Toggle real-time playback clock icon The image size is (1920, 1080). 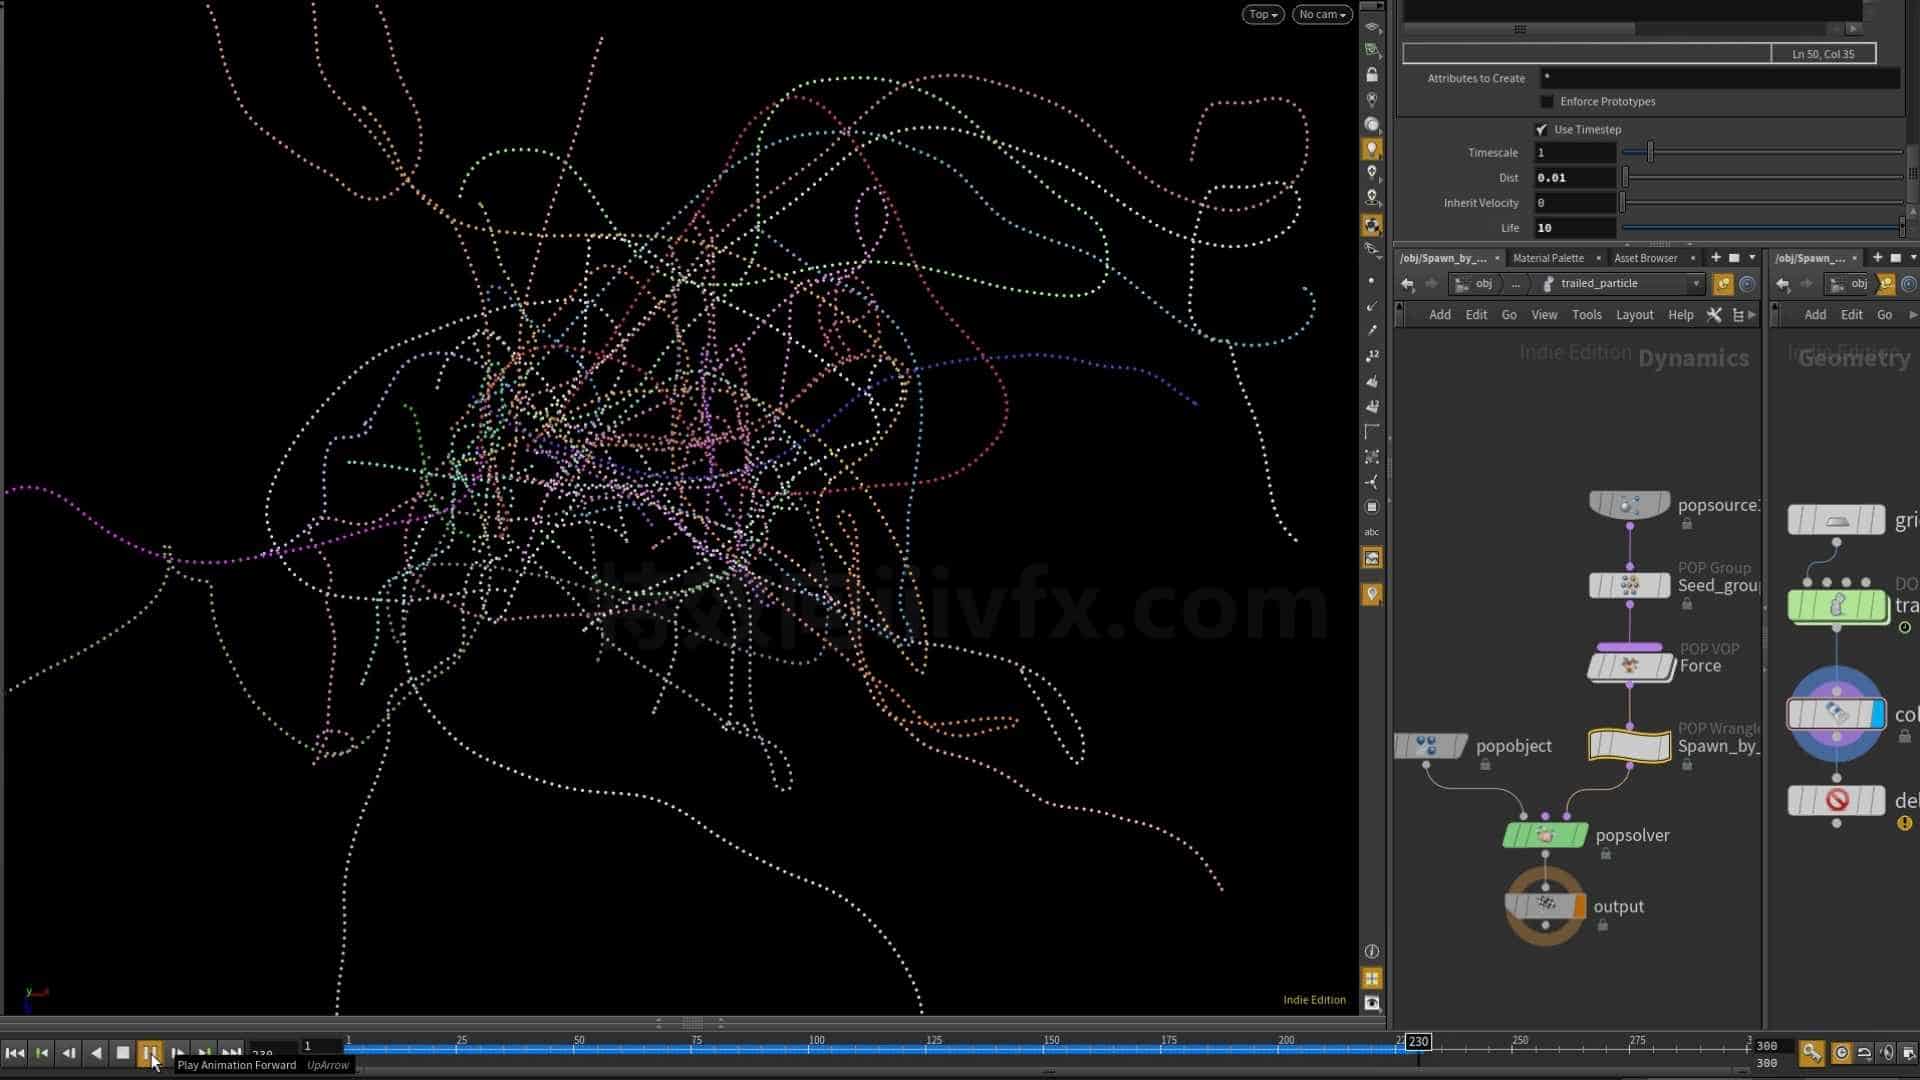[x=1841, y=1053]
